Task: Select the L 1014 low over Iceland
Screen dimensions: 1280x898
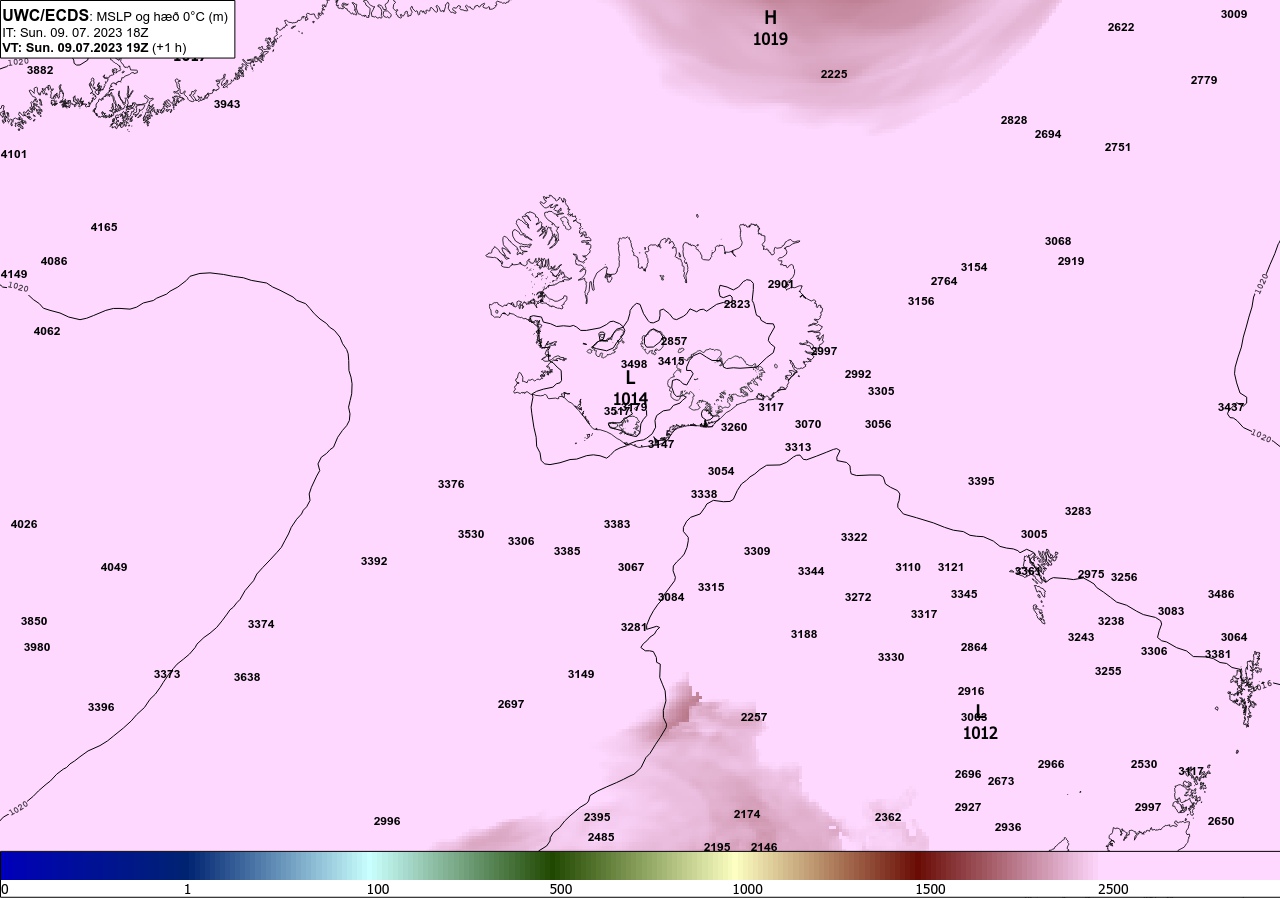Action: pos(630,388)
